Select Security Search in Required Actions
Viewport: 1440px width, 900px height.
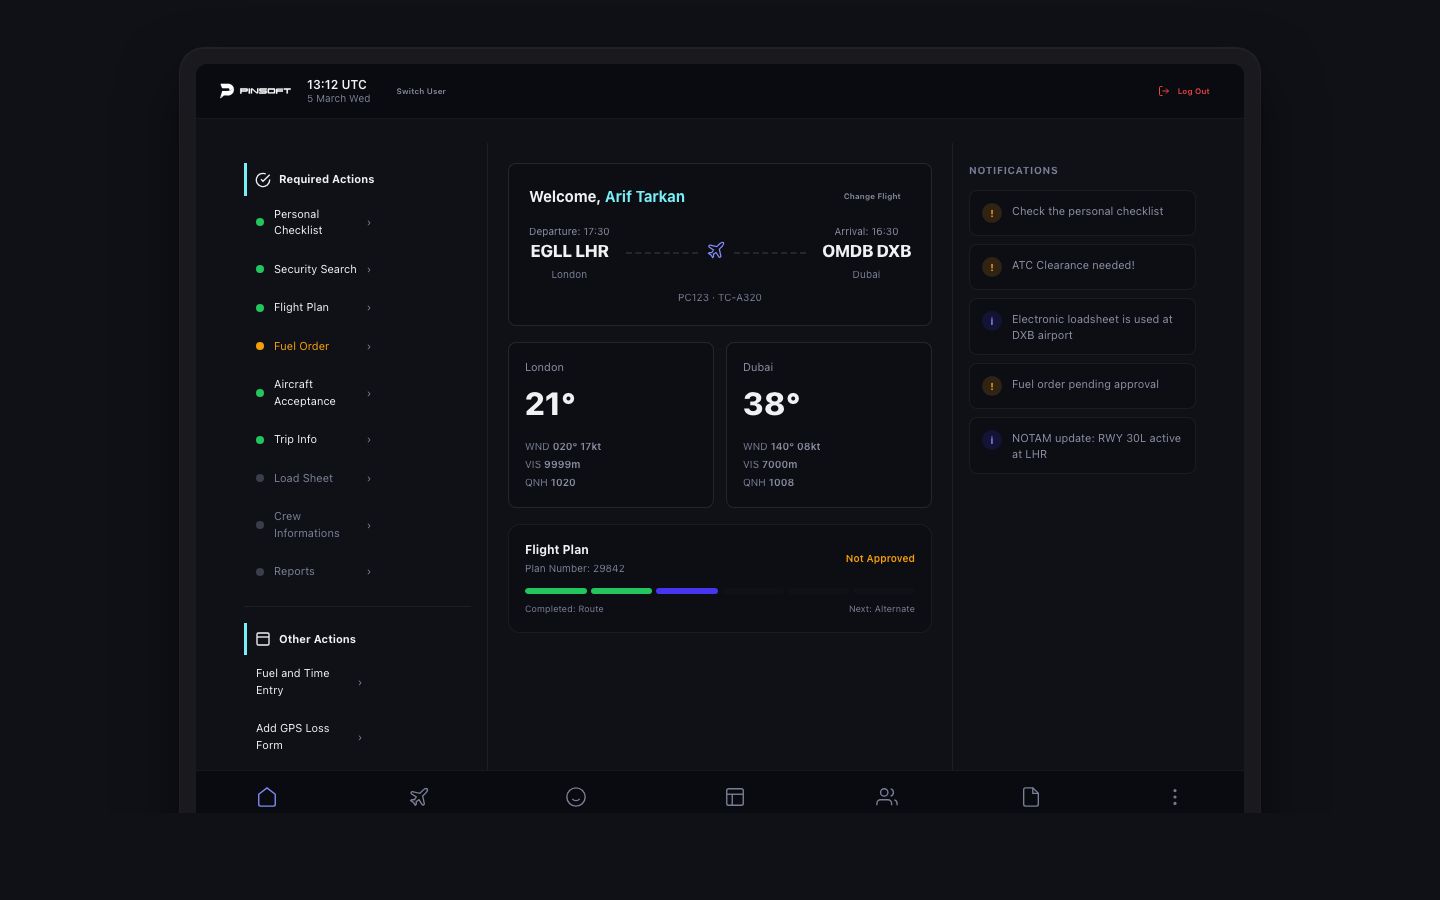click(x=315, y=269)
